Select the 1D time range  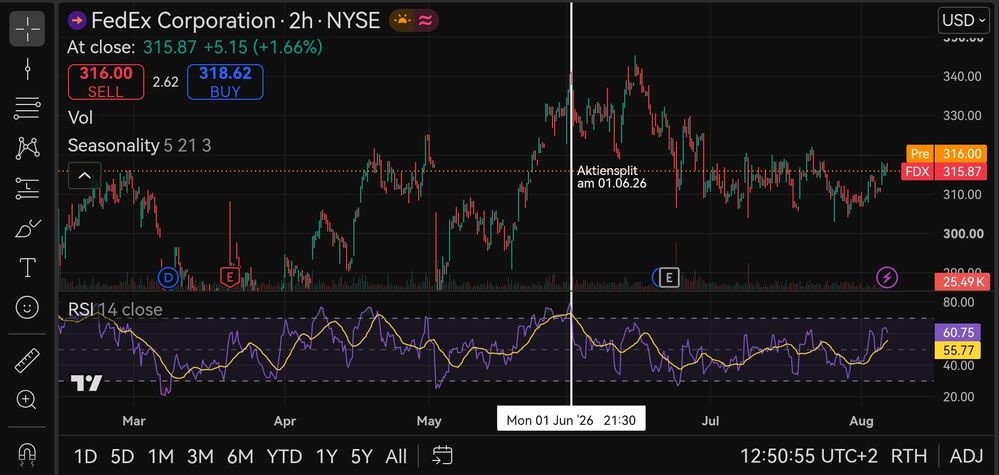point(85,456)
